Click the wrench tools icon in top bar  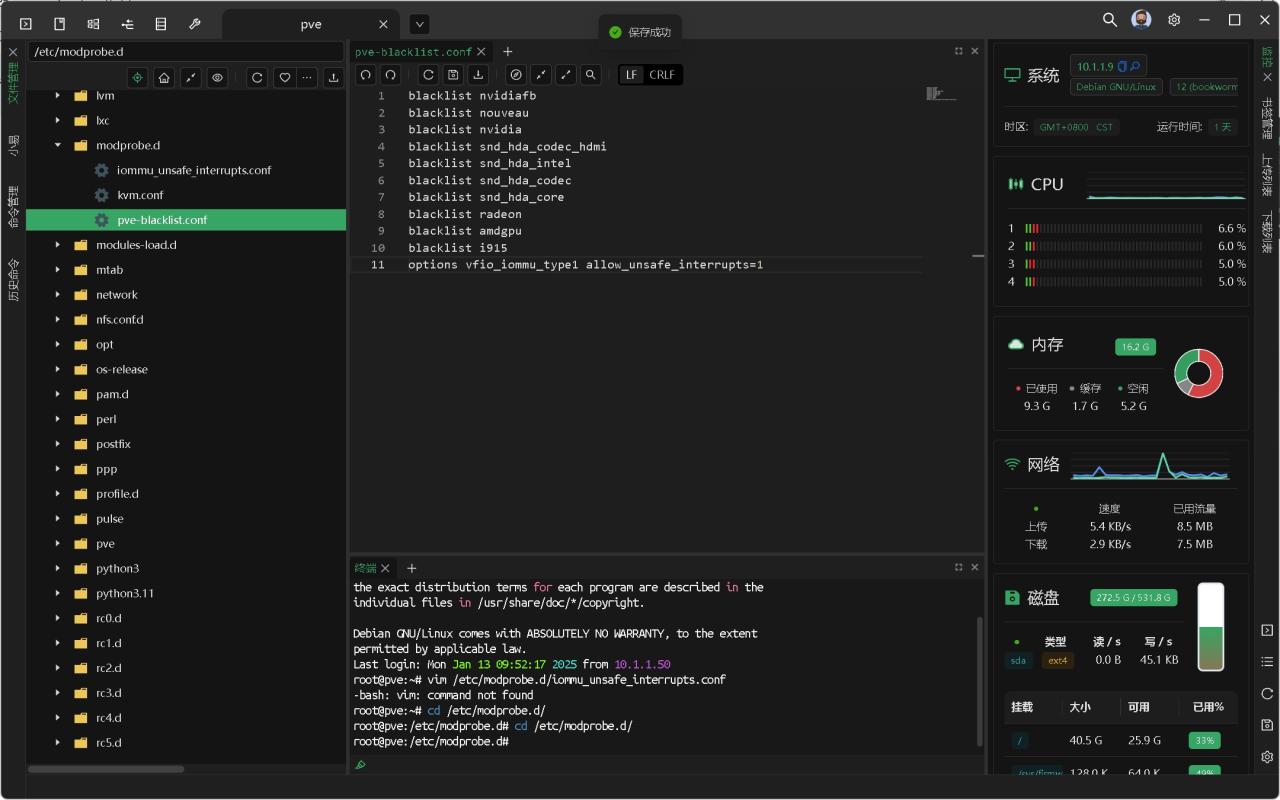195,23
